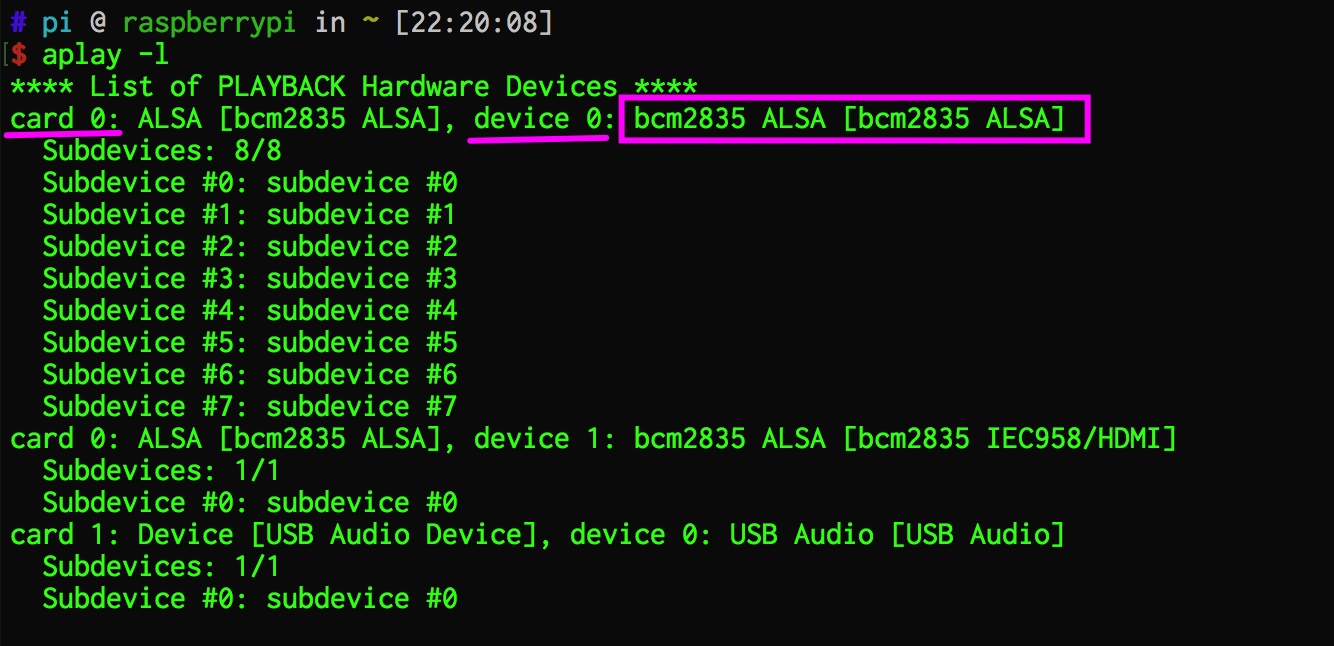This screenshot has height=646, width=1334.
Task: Click the underlined 'device 0:' label
Action: point(538,119)
